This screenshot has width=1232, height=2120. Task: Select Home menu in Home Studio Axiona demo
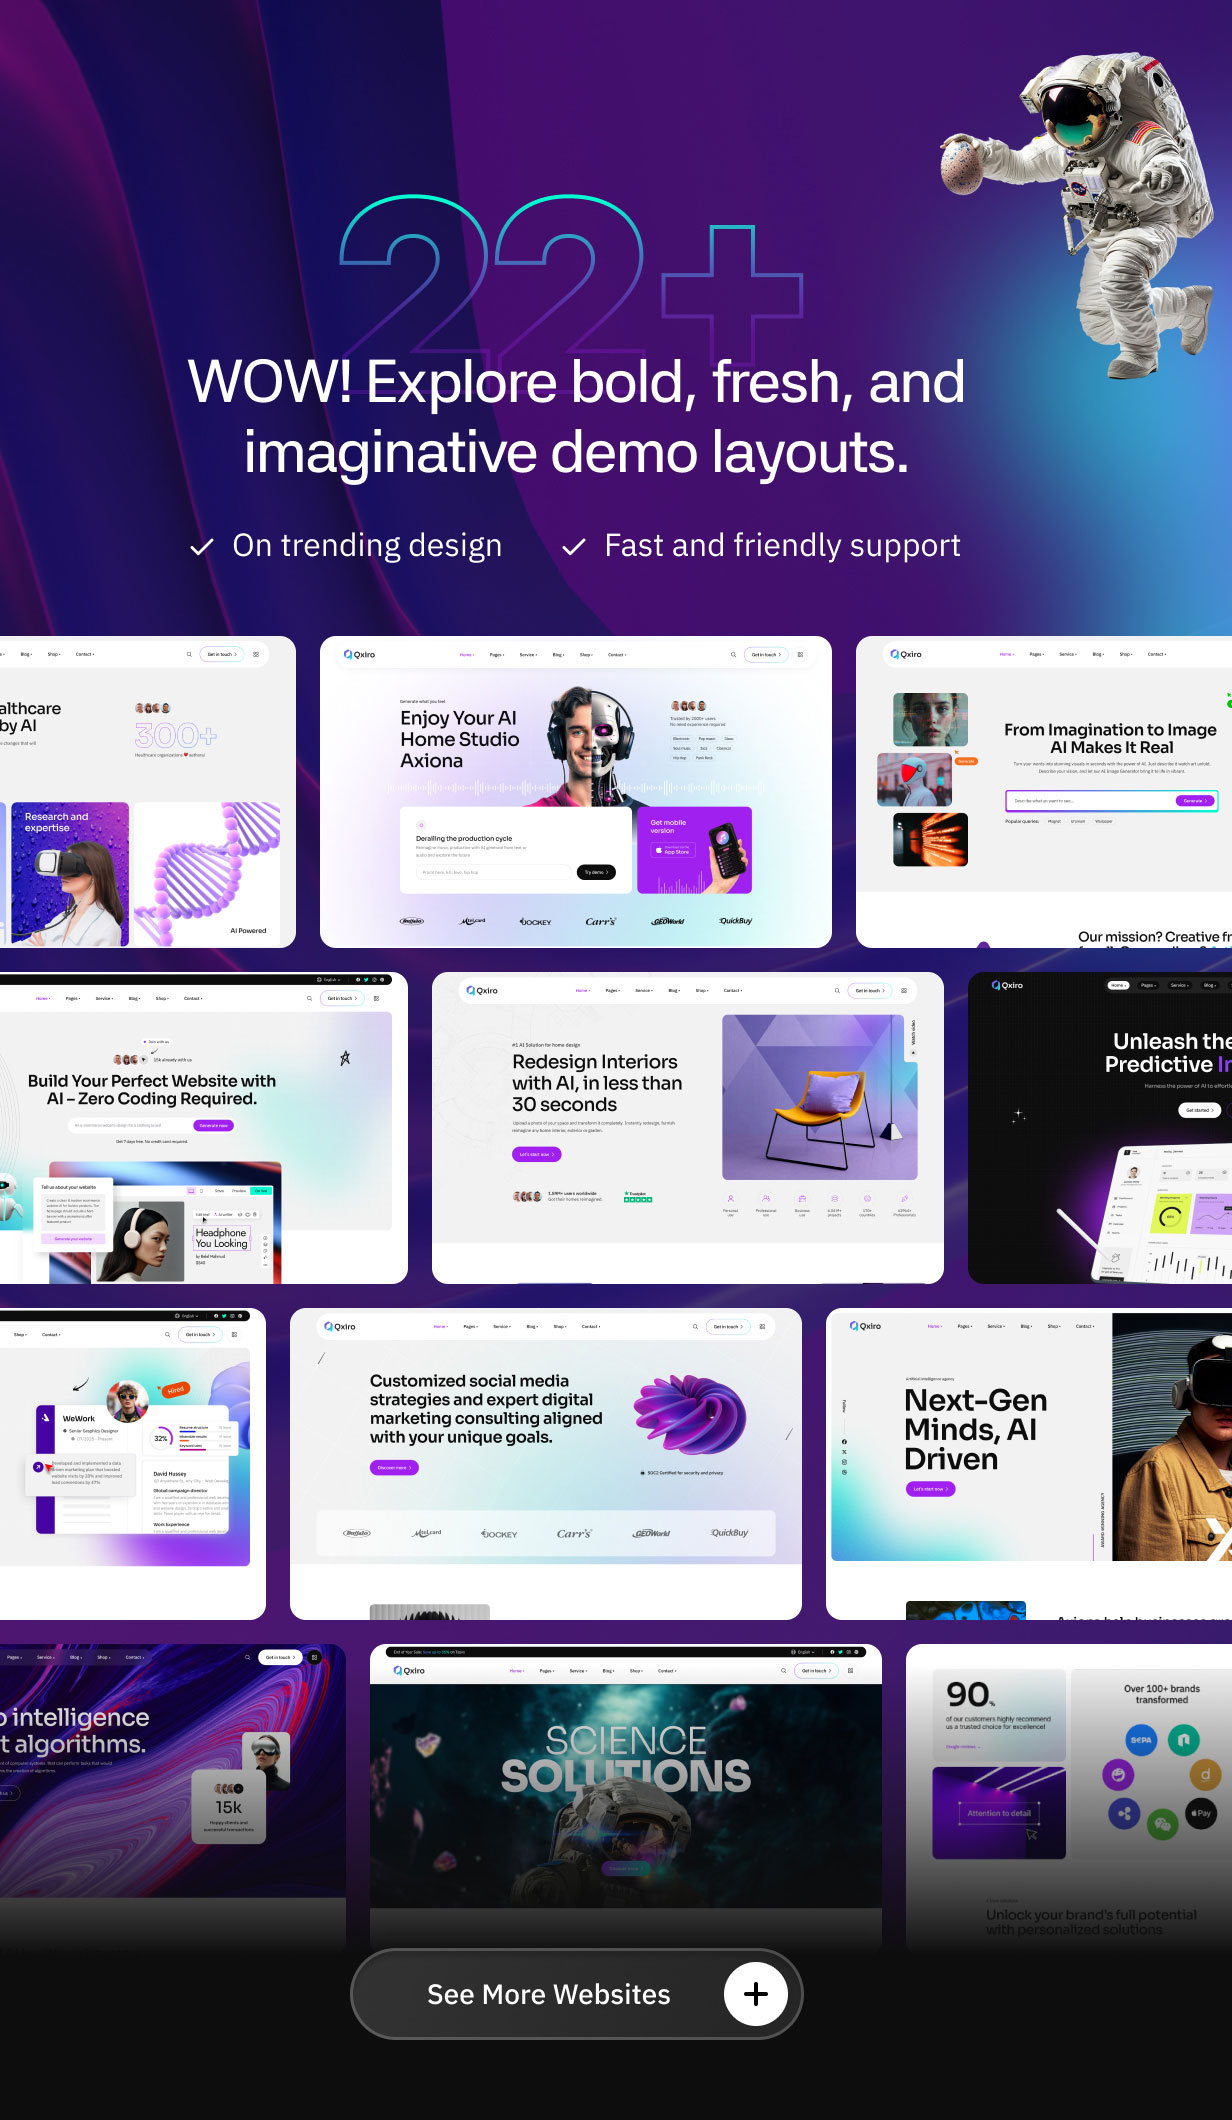(467, 655)
